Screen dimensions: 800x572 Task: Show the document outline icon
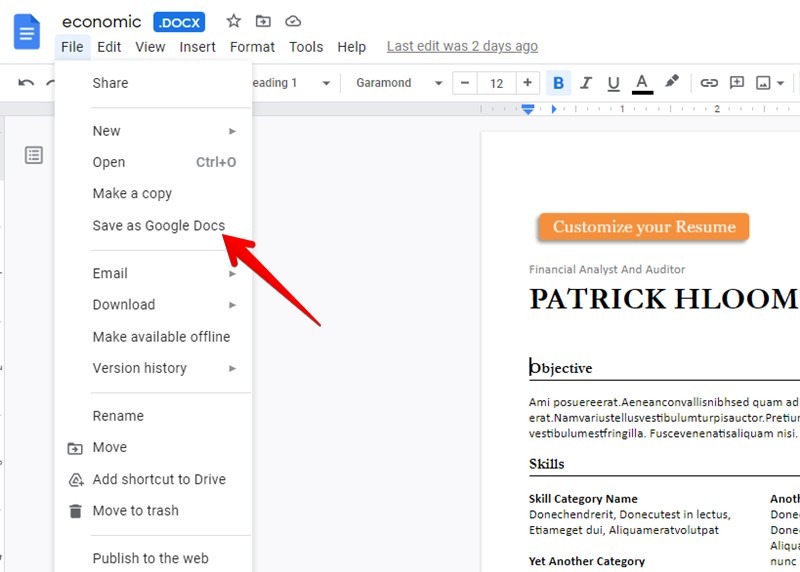click(x=34, y=155)
